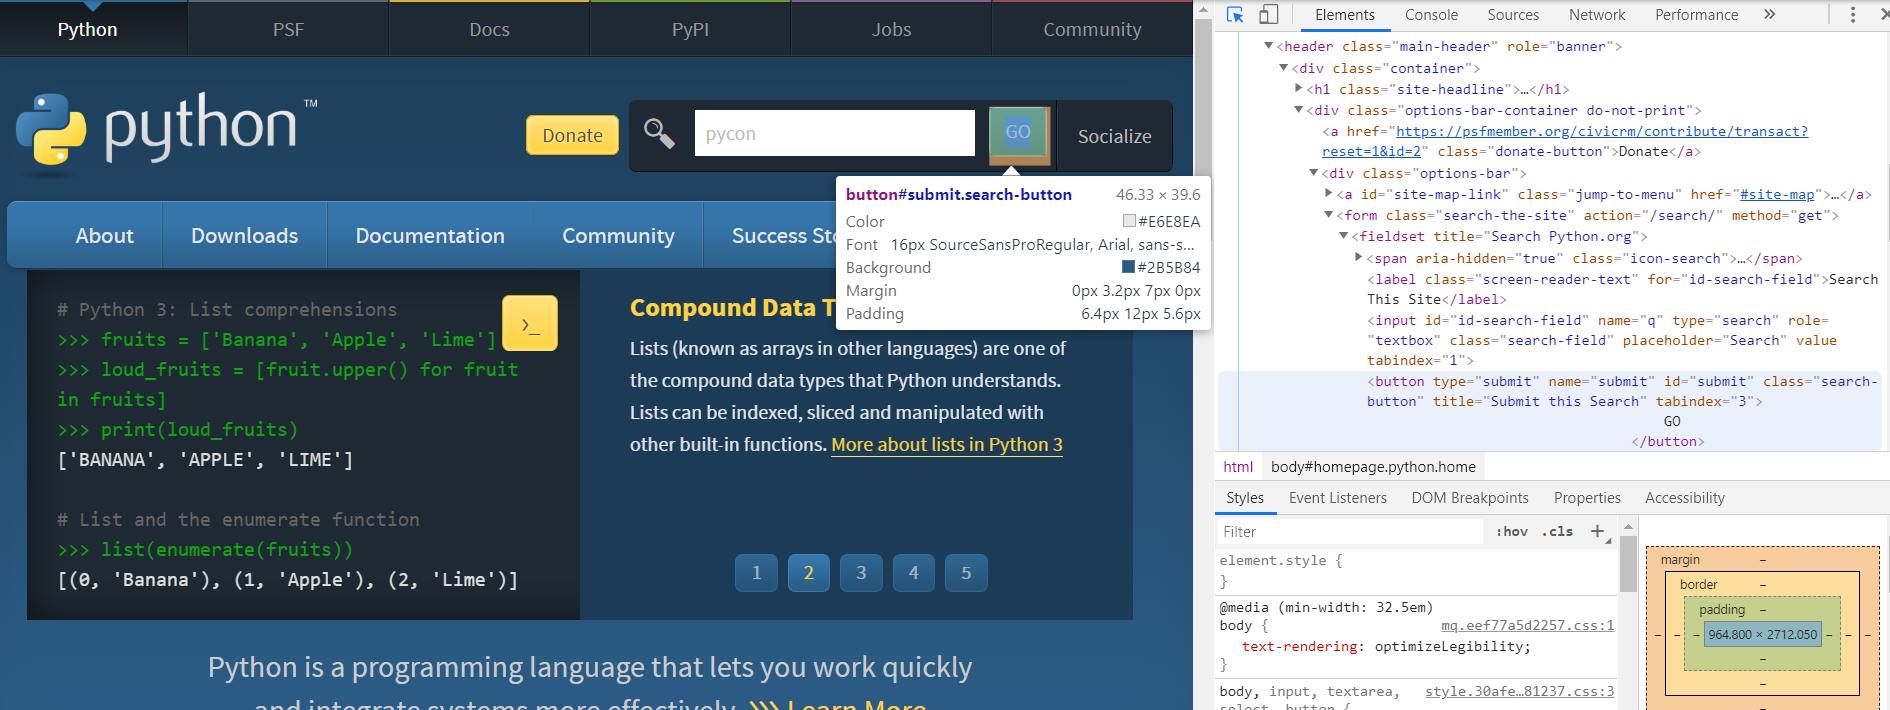Open style.30afe…81237.css:3 source link

pos(1519,691)
